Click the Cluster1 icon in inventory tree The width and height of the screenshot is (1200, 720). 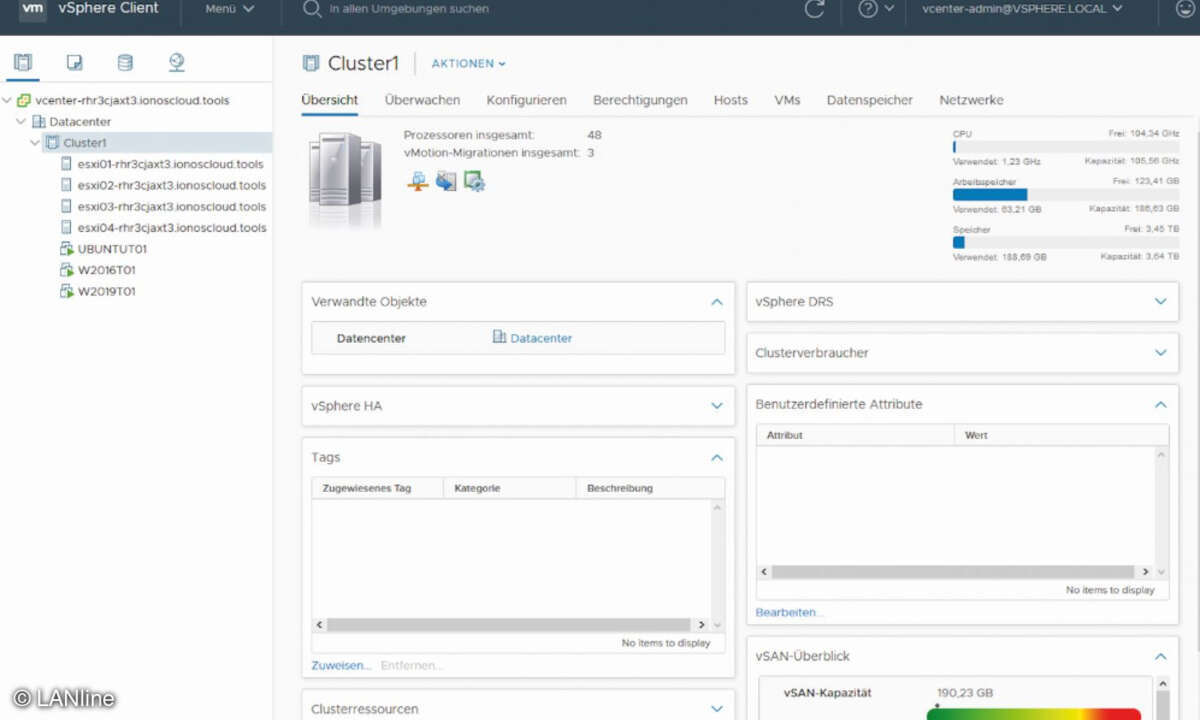53,142
